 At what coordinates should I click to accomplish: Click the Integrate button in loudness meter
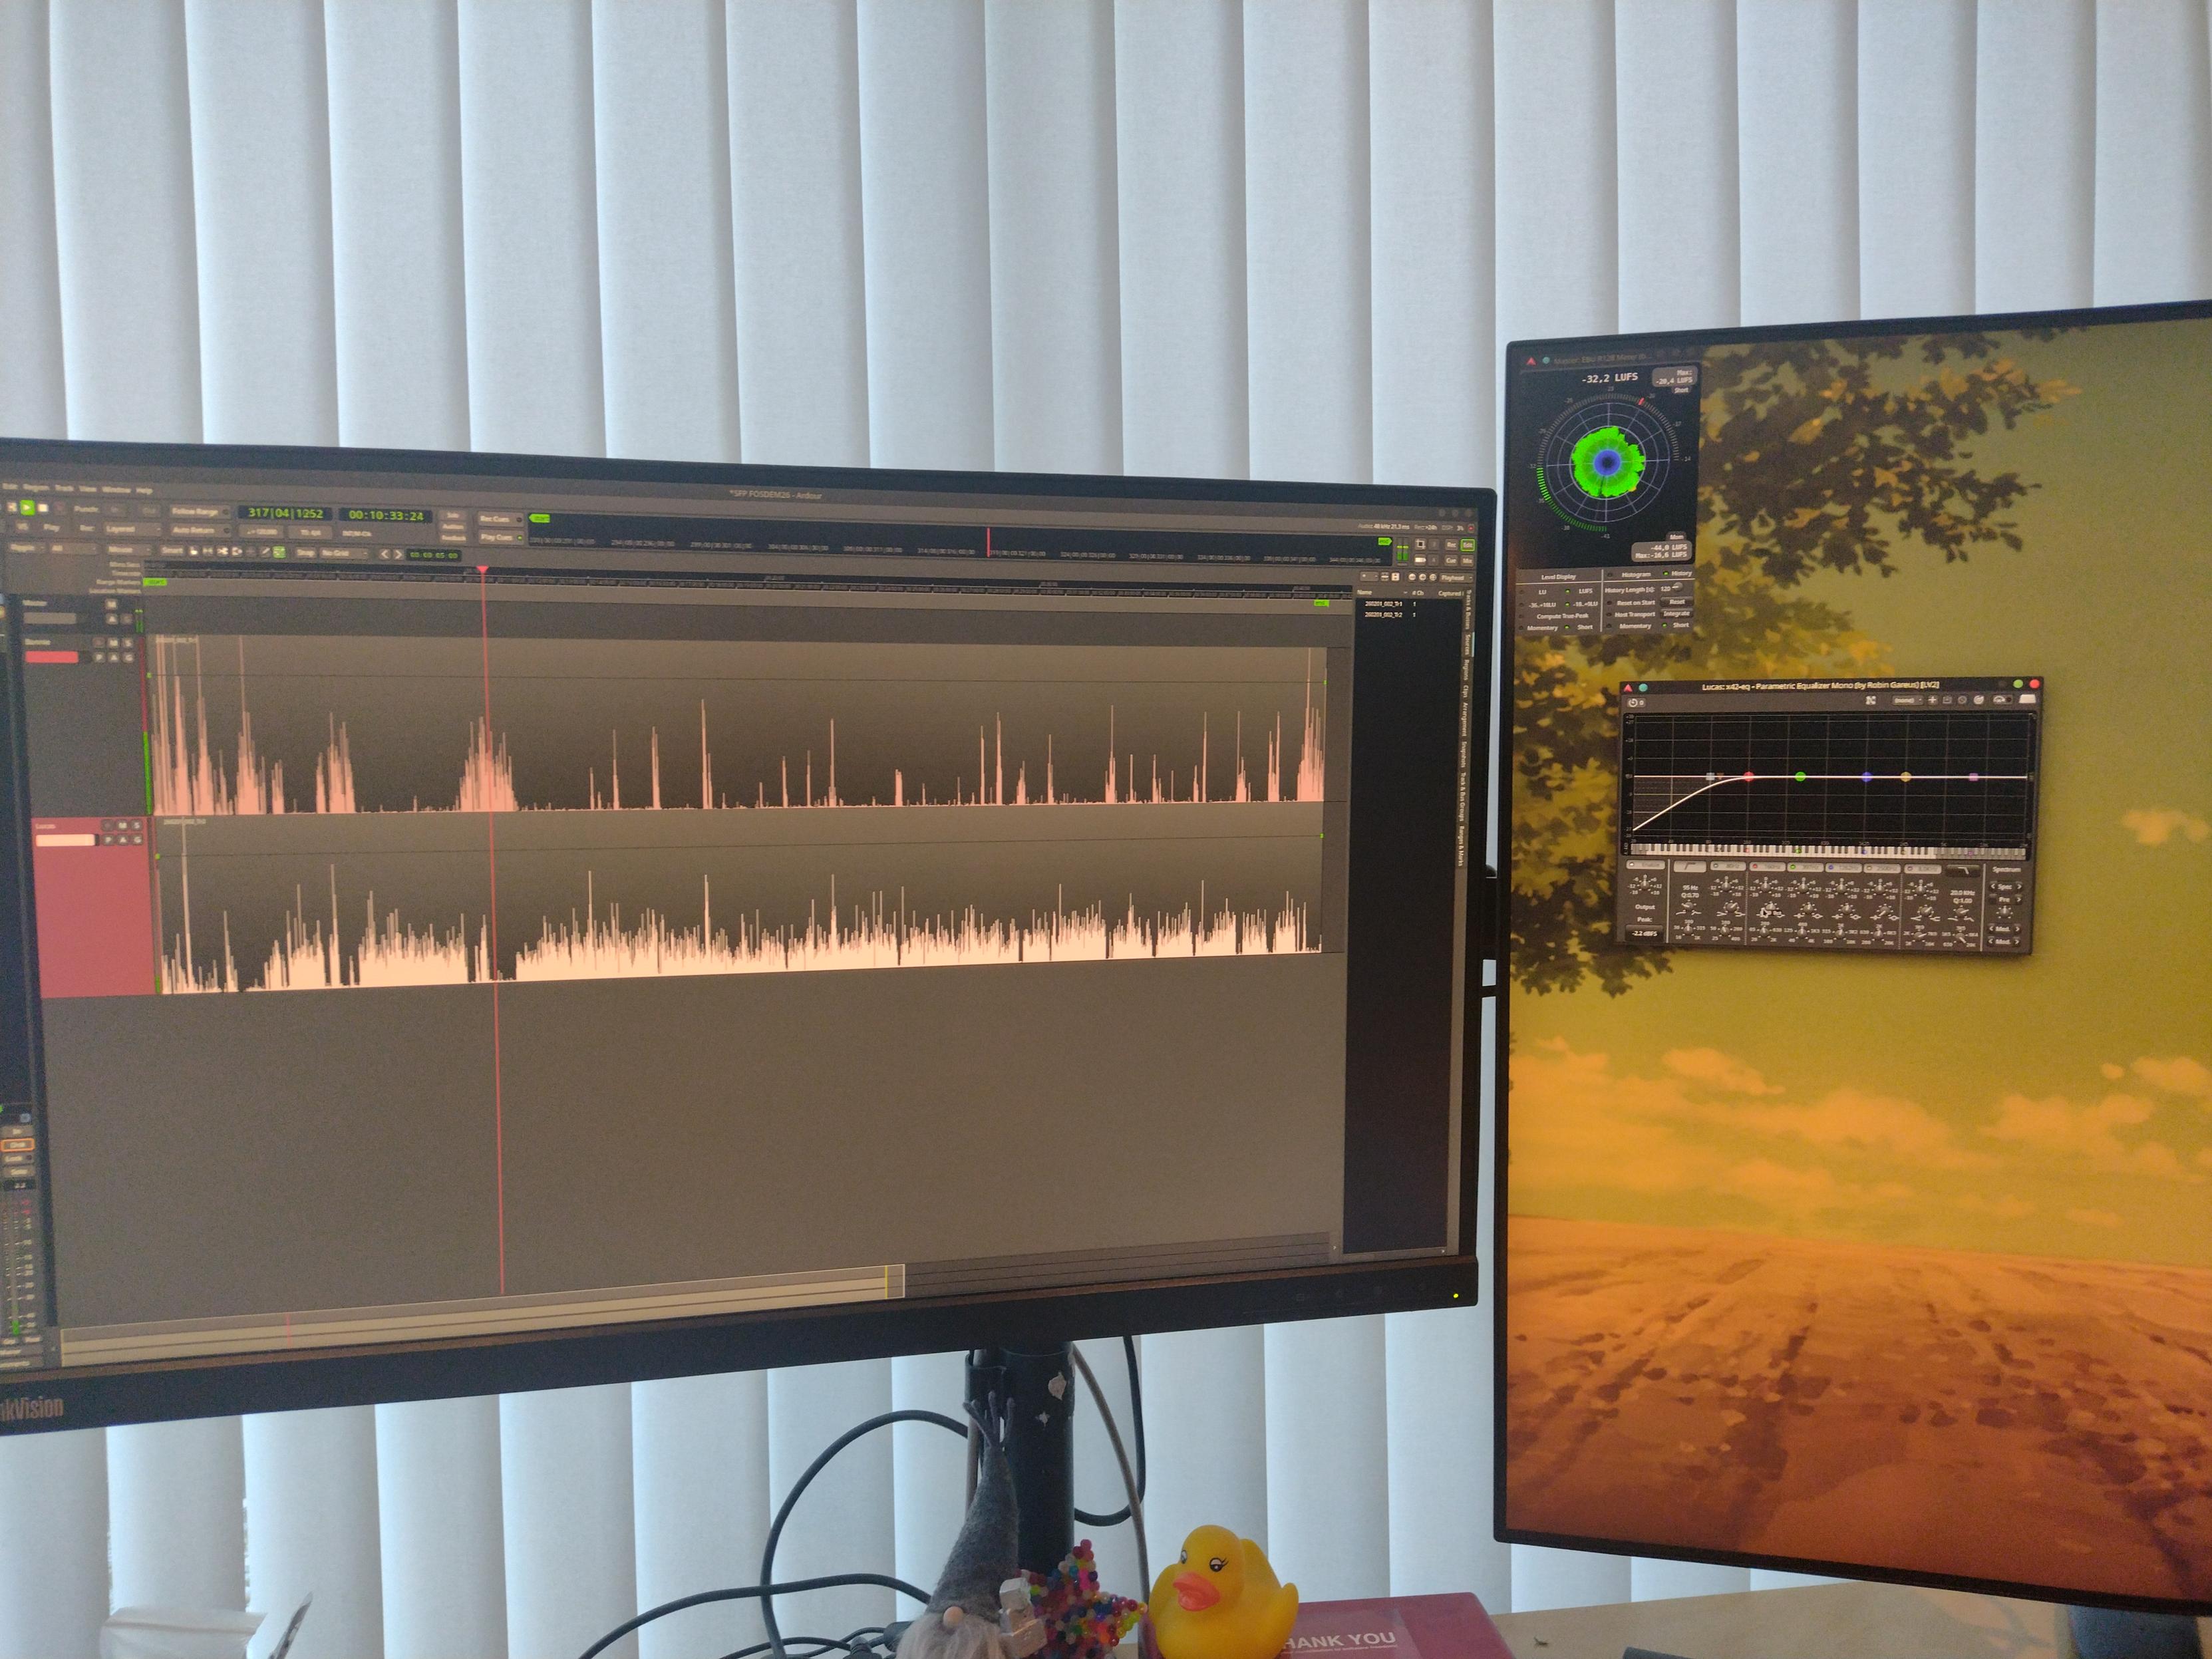click(x=1677, y=614)
